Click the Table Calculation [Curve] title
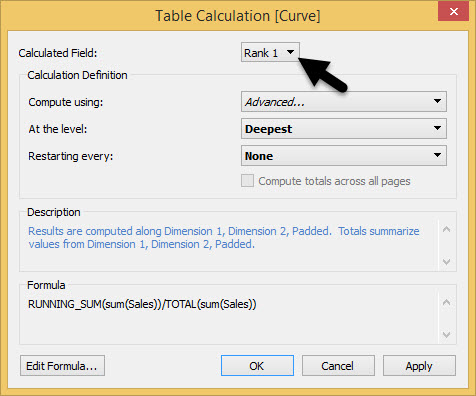476x396 pixels. tap(238, 16)
